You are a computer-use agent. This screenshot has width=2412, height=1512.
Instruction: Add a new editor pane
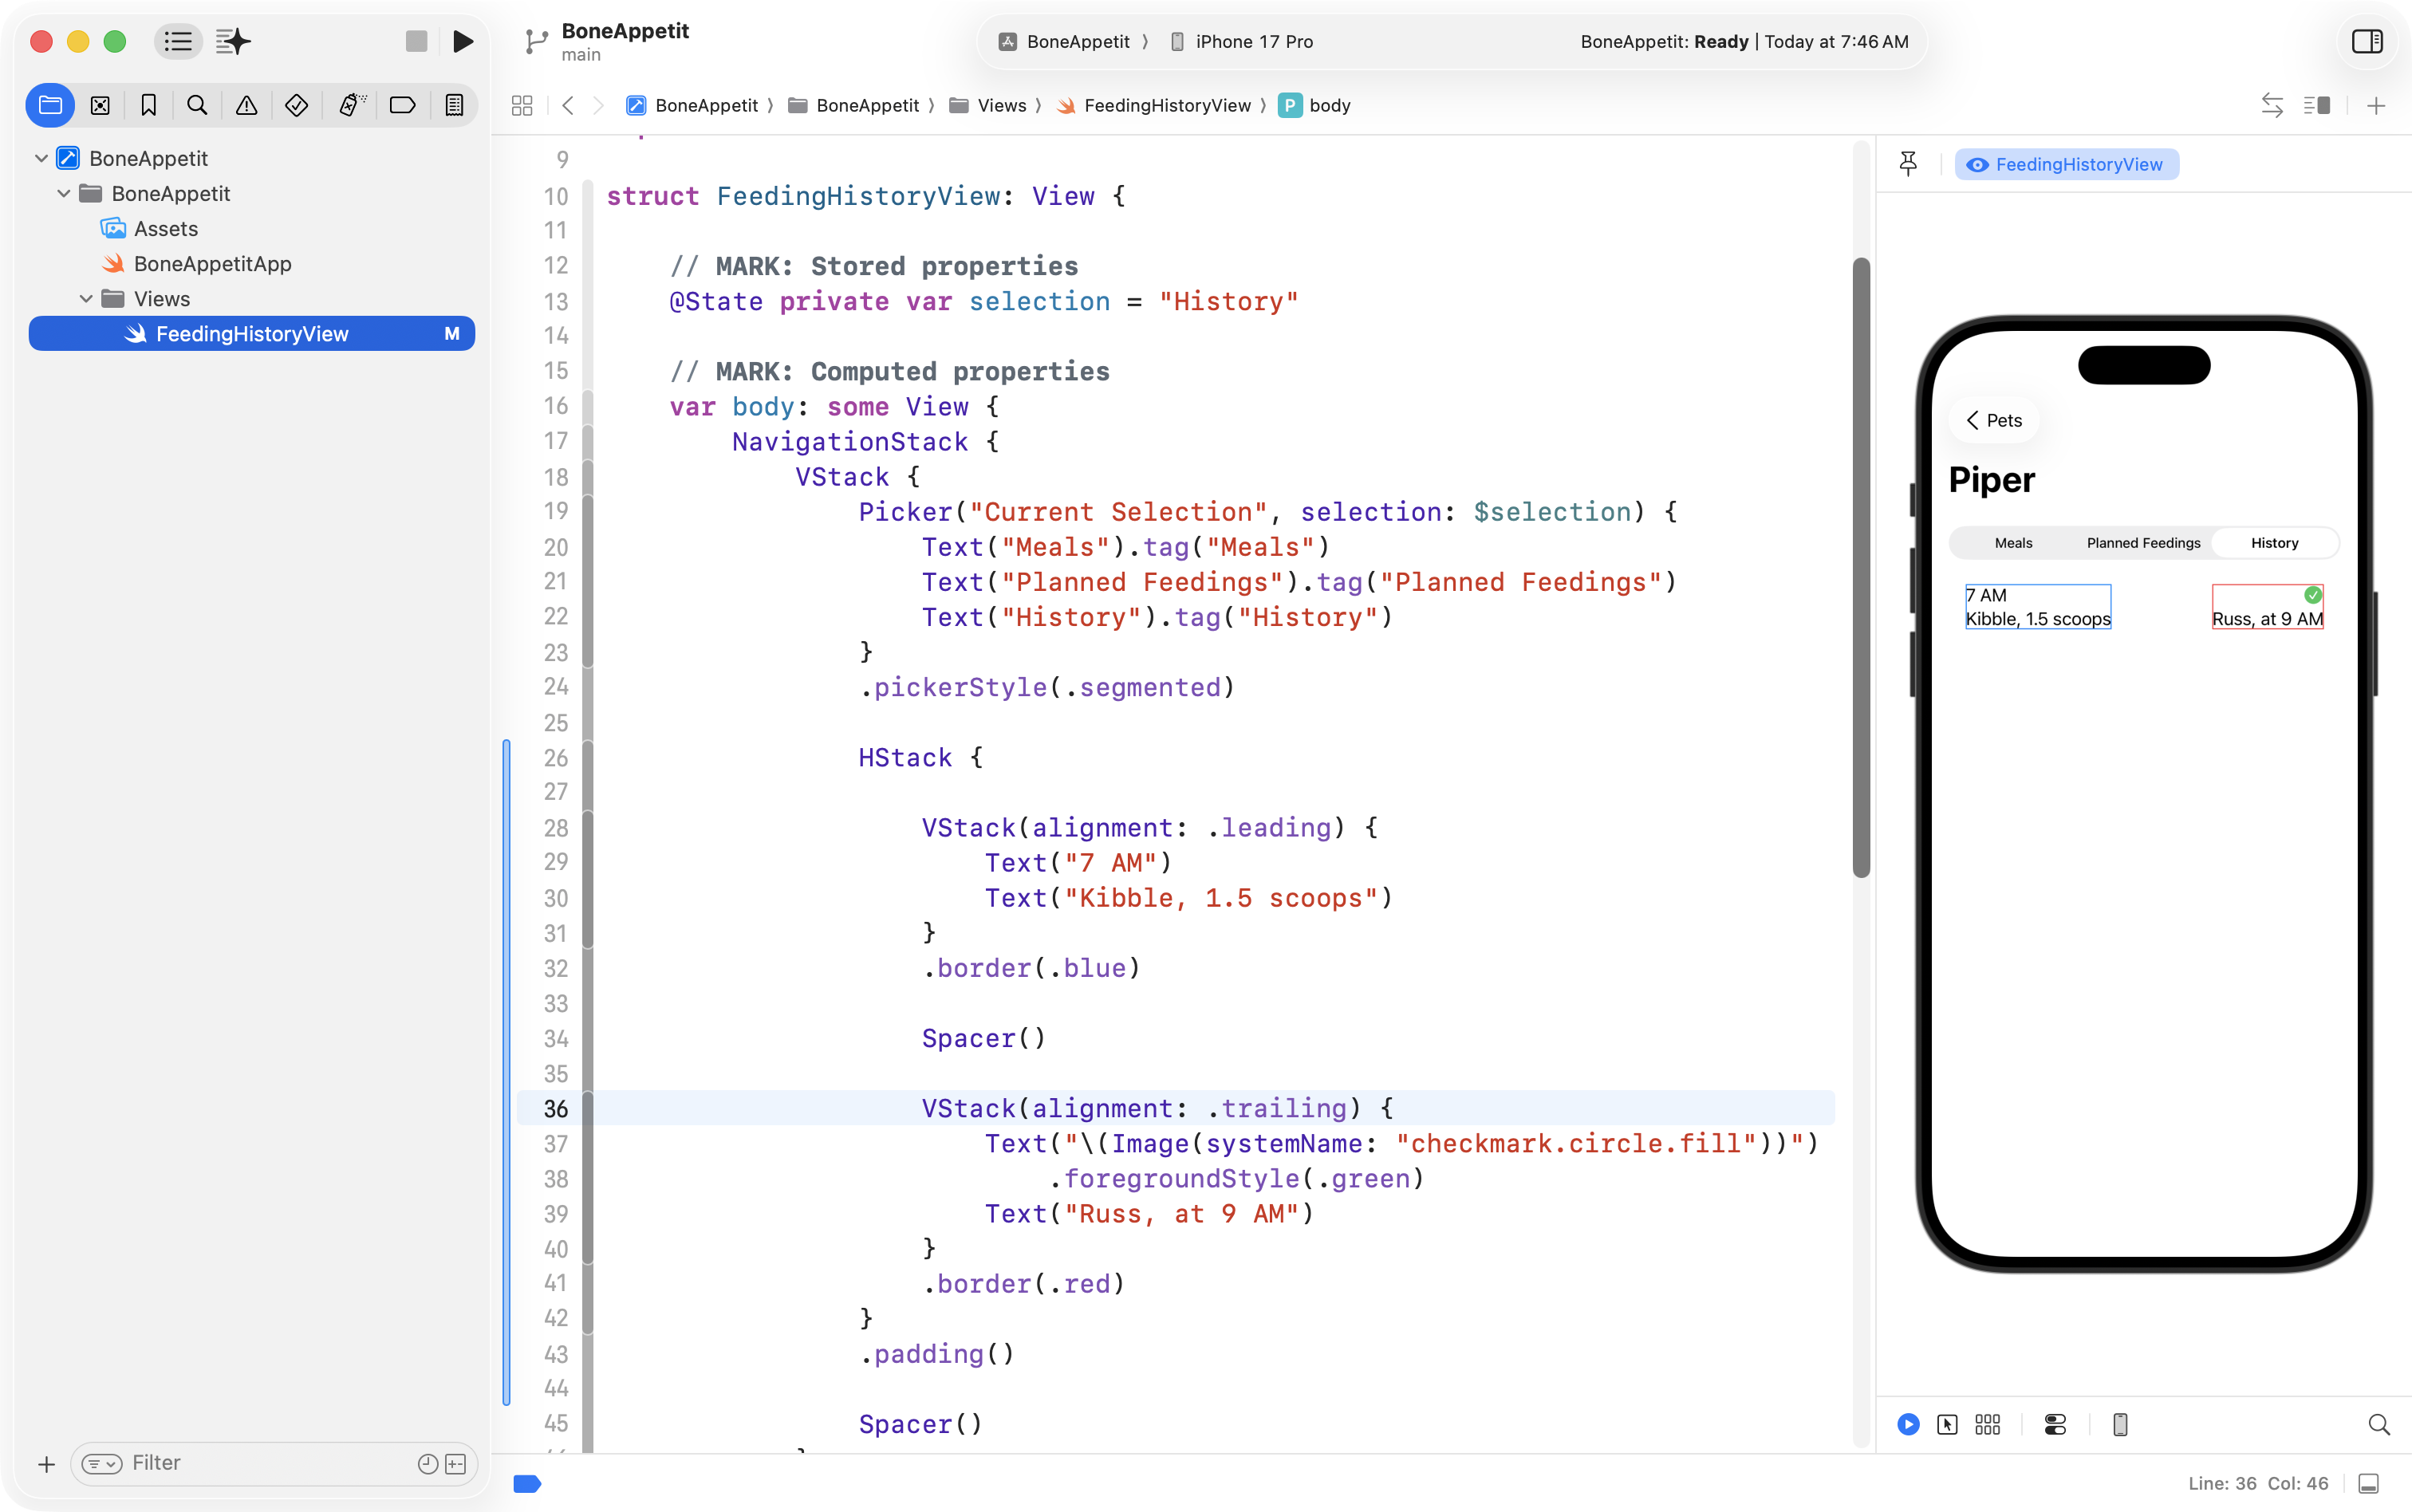tap(2376, 105)
